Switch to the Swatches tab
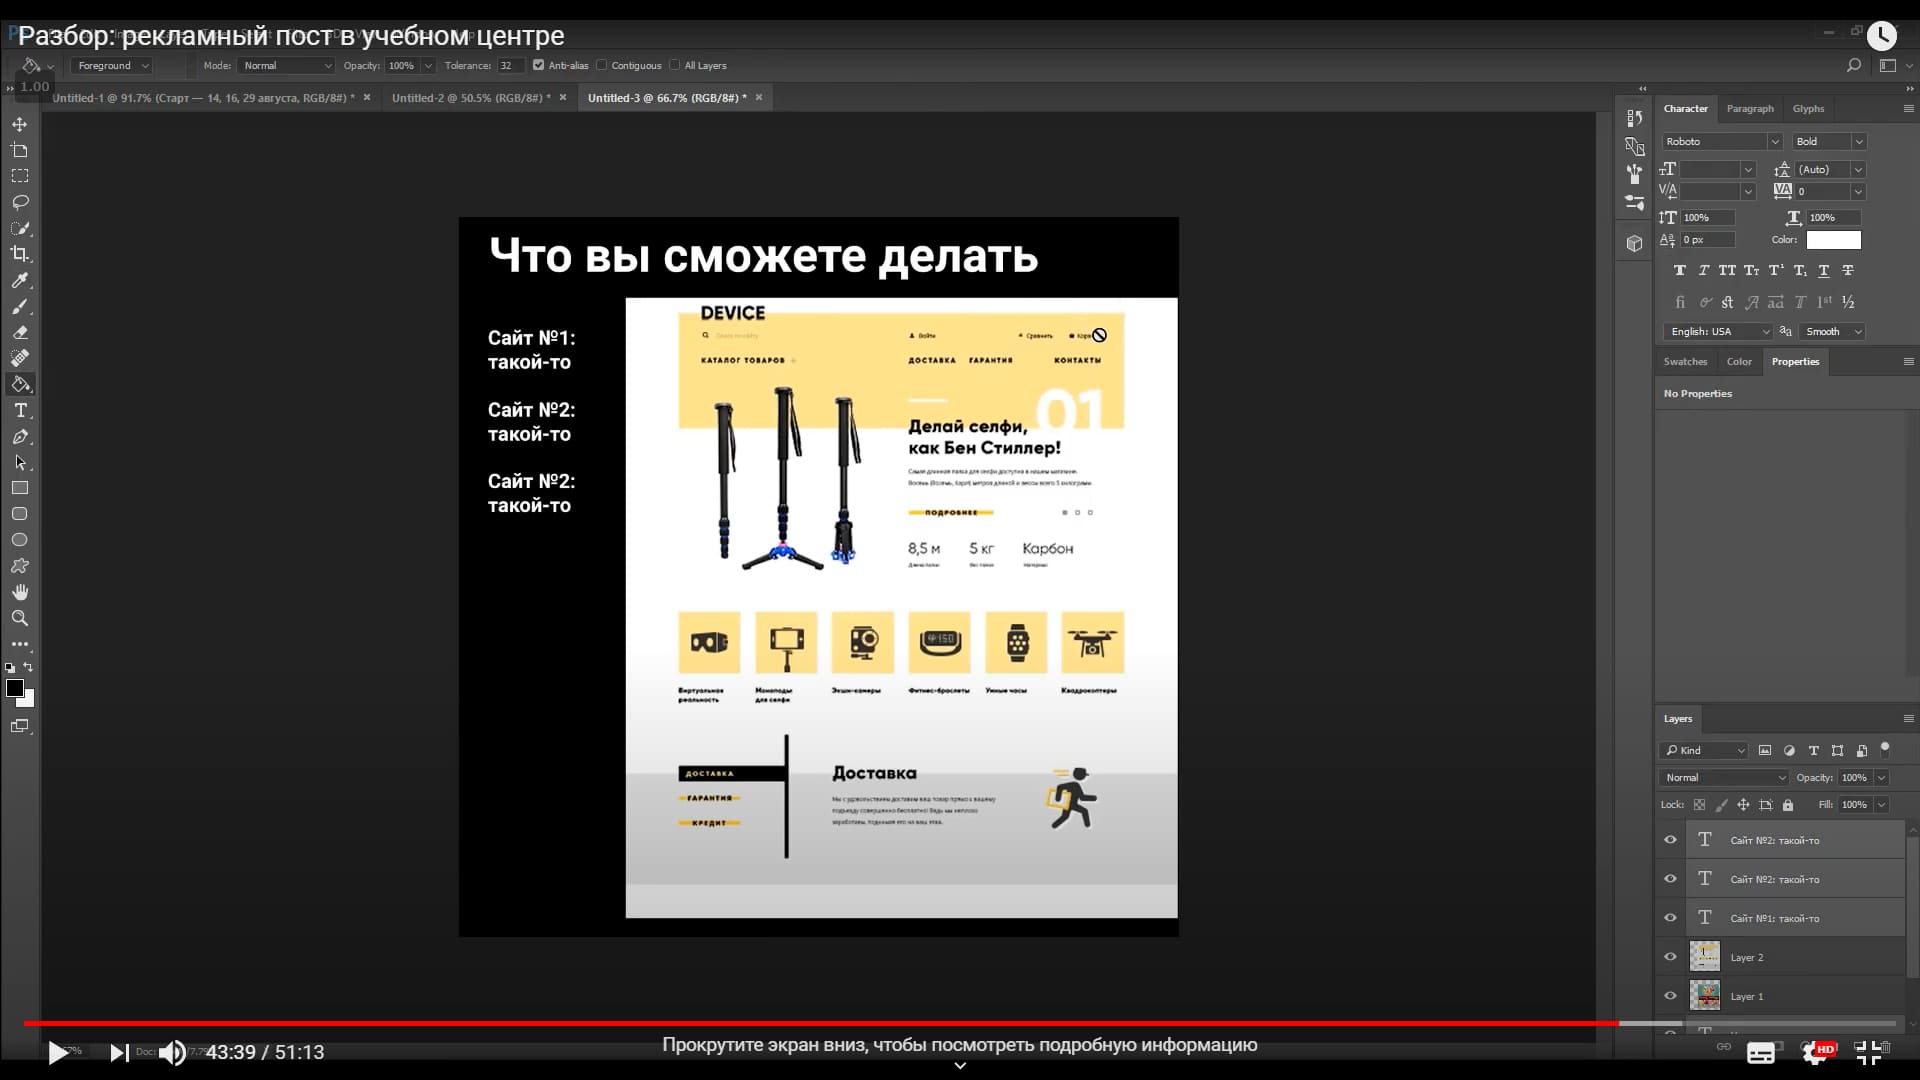 pyautogui.click(x=1685, y=362)
